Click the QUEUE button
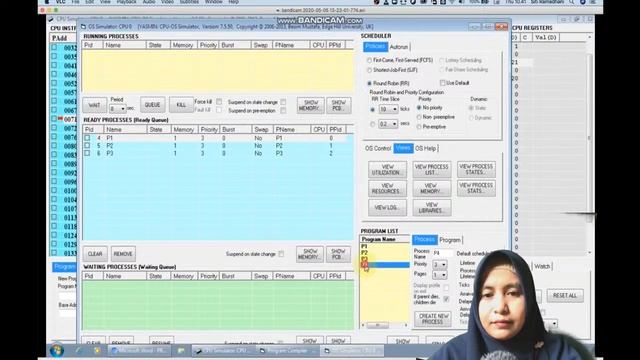This screenshot has height=360, width=640. click(153, 105)
